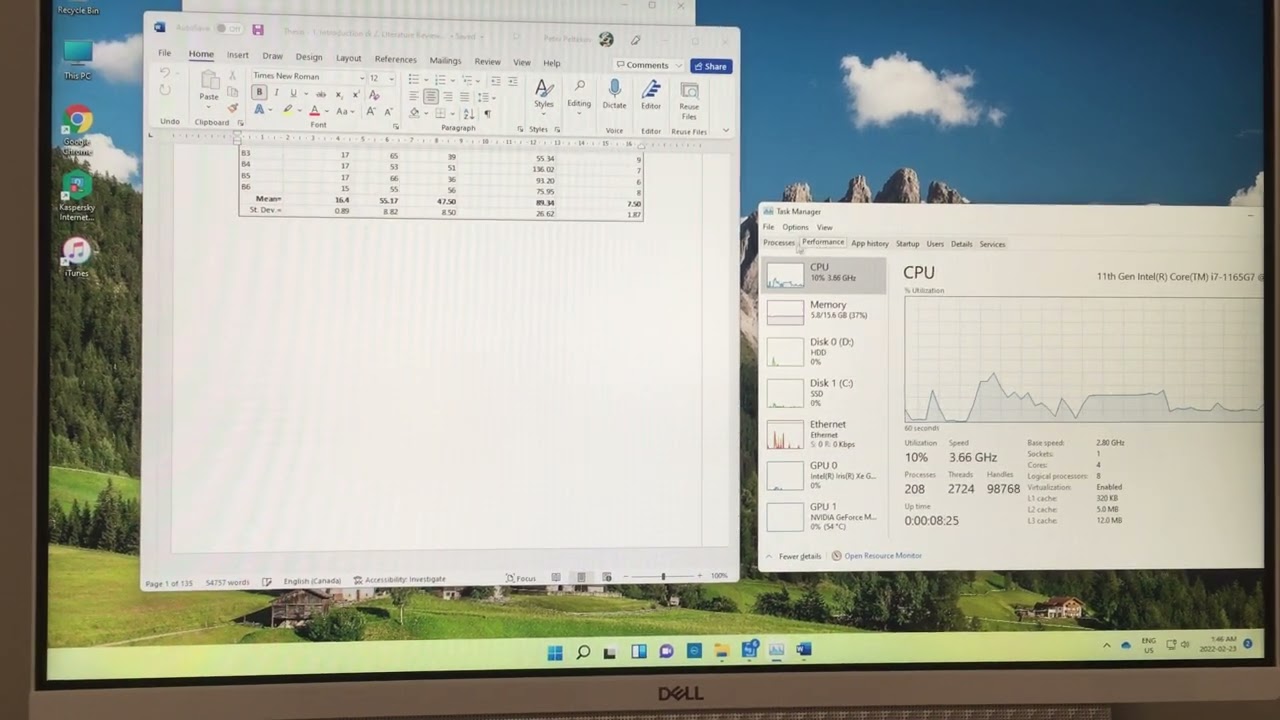
Task: Click Open Resource Monitor link
Action: click(x=876, y=556)
